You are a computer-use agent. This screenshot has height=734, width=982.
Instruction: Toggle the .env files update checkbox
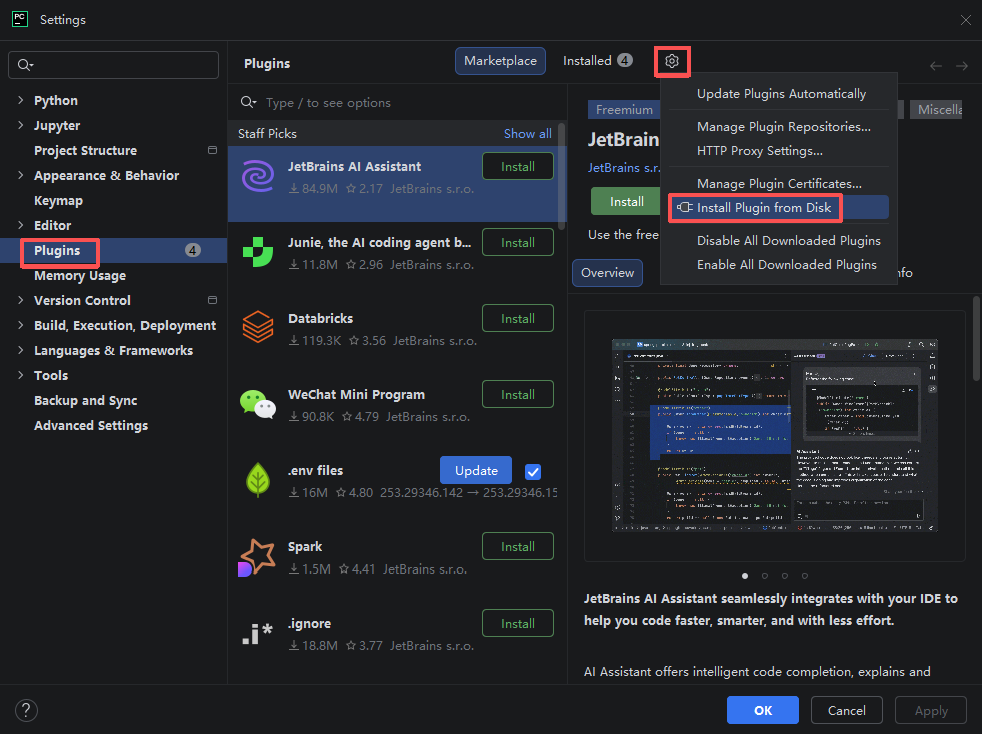pos(533,472)
